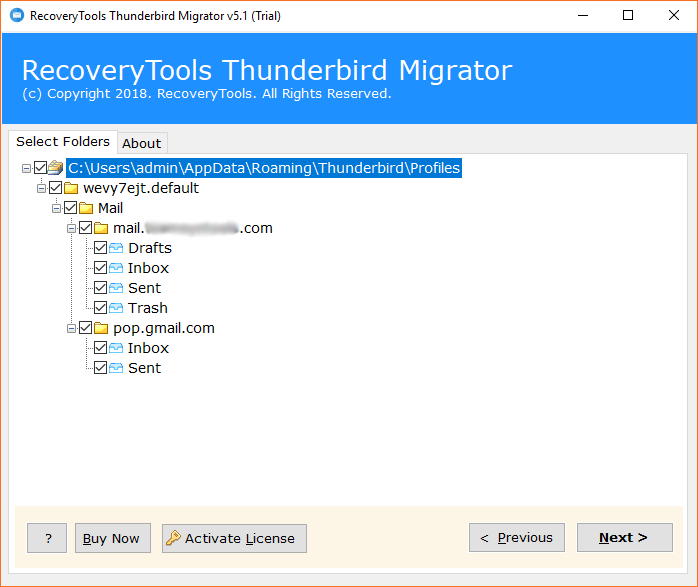Uncheck the Inbox checkbox under the mail. .com account
The image size is (698, 587).
[x=101, y=268]
